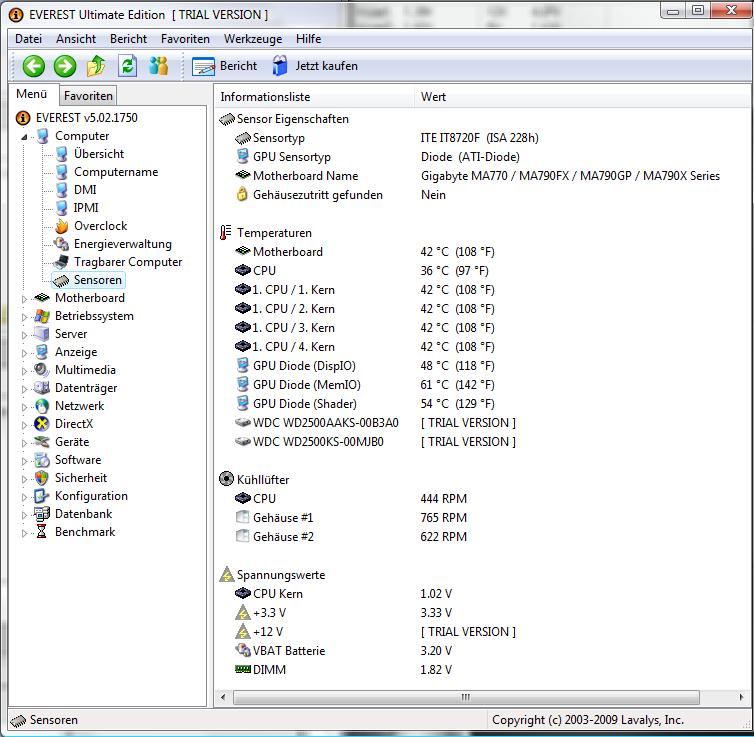This screenshot has width=754, height=737.
Task: Expand the Server tree node
Action: [24, 335]
